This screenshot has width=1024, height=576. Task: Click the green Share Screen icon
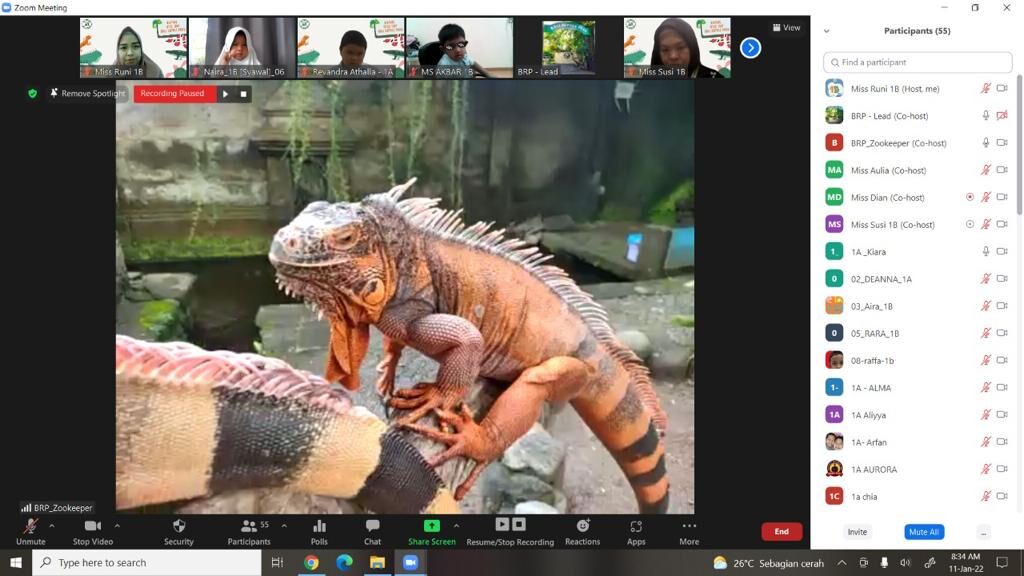point(431,526)
